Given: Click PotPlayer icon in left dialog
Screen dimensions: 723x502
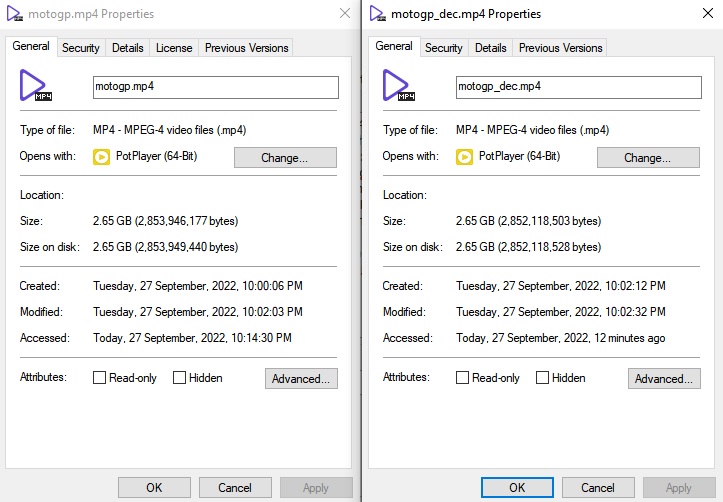Looking at the screenshot, I should point(101,157).
